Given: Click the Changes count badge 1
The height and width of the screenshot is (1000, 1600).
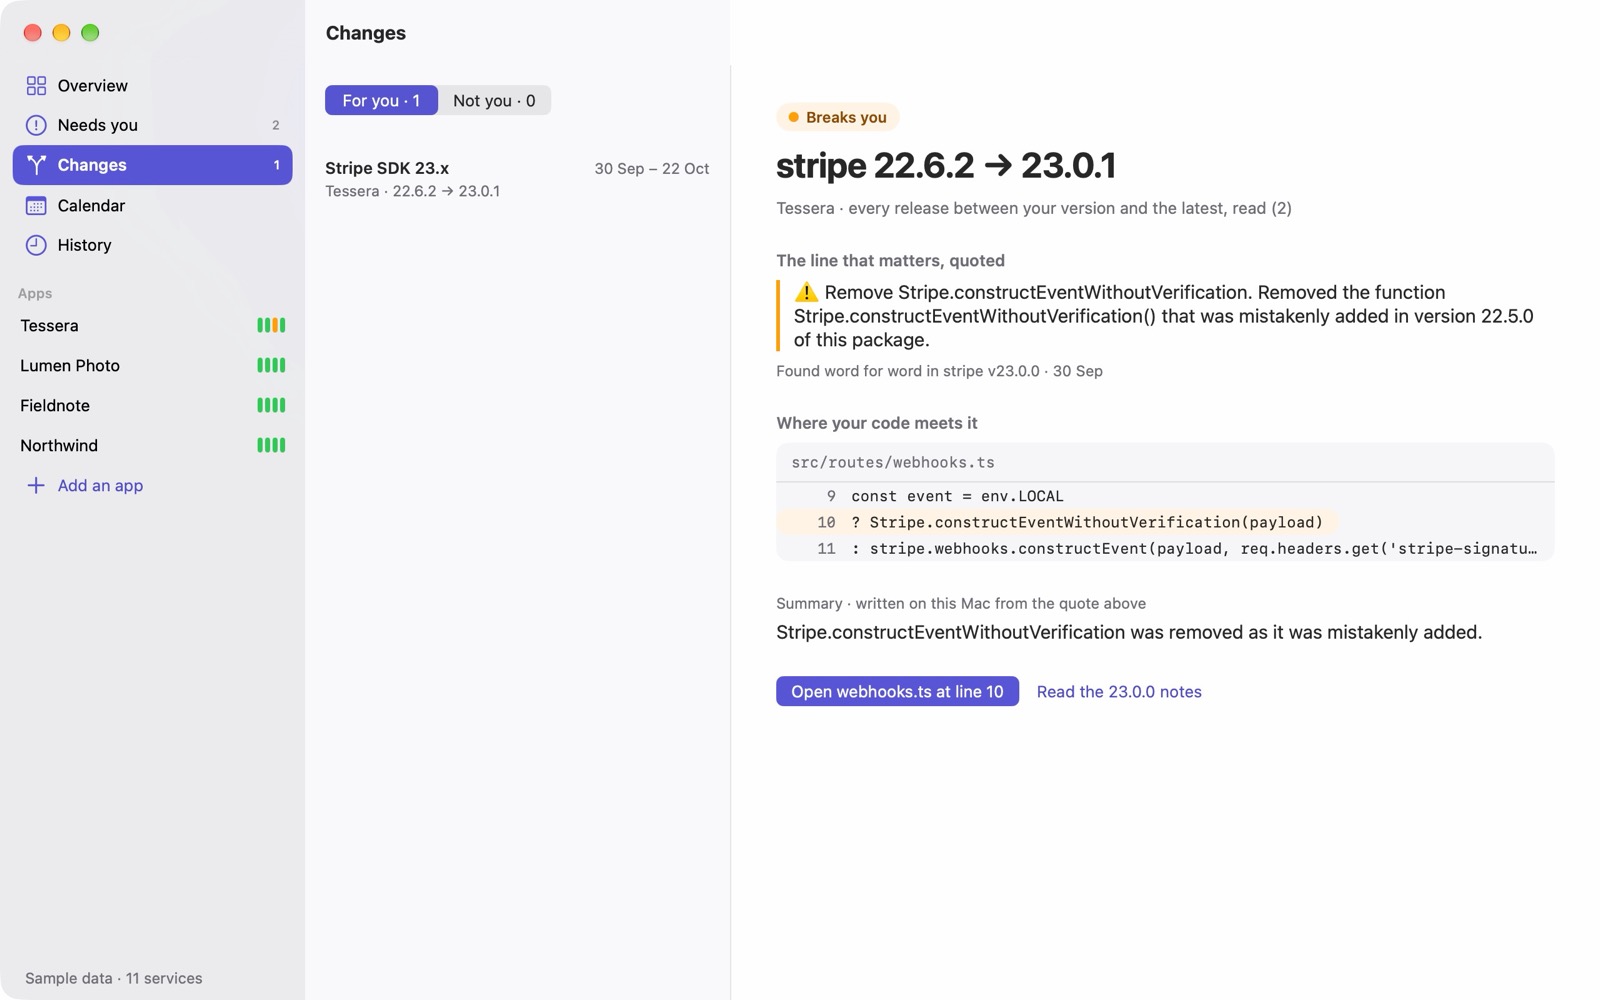Looking at the screenshot, I should pyautogui.click(x=276, y=165).
